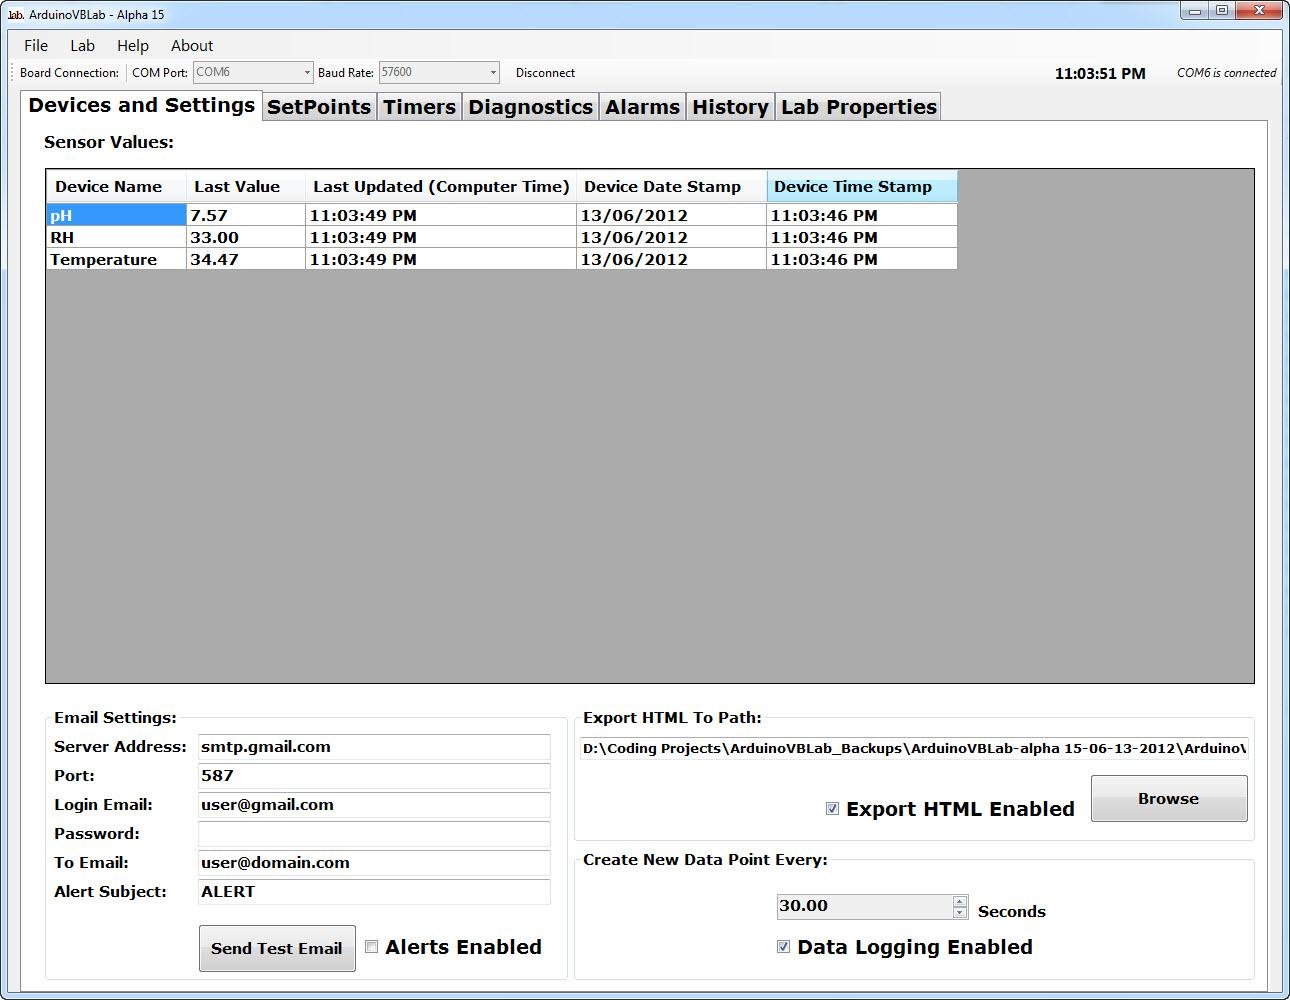Click Browse to choose an HTML export path

pyautogui.click(x=1168, y=798)
